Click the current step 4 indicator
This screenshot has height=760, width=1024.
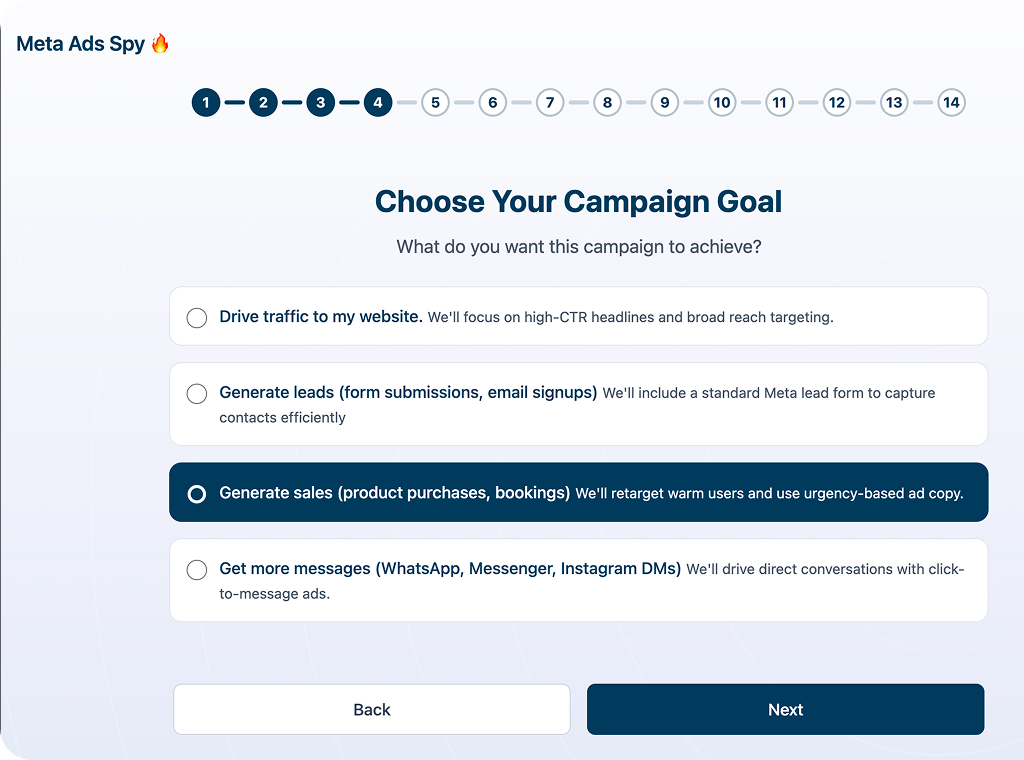pos(378,102)
